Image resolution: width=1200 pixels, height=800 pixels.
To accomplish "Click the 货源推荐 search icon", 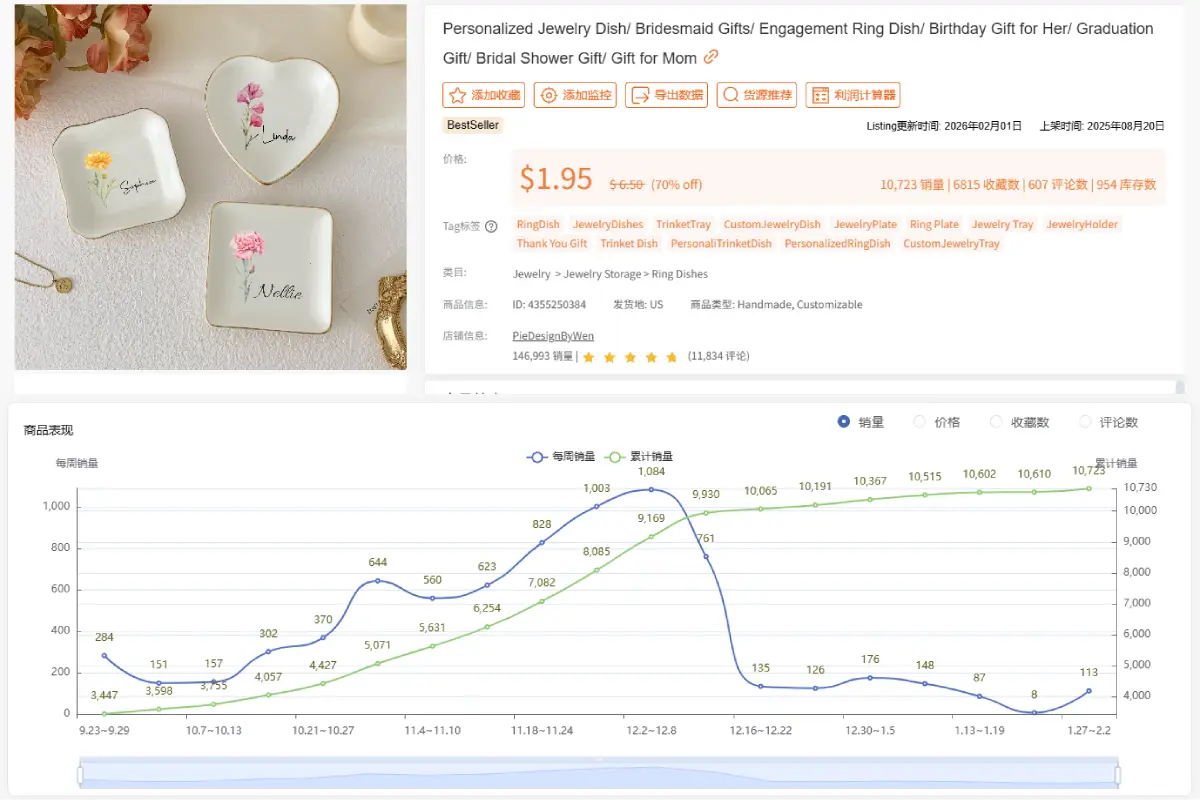I will [x=730, y=95].
